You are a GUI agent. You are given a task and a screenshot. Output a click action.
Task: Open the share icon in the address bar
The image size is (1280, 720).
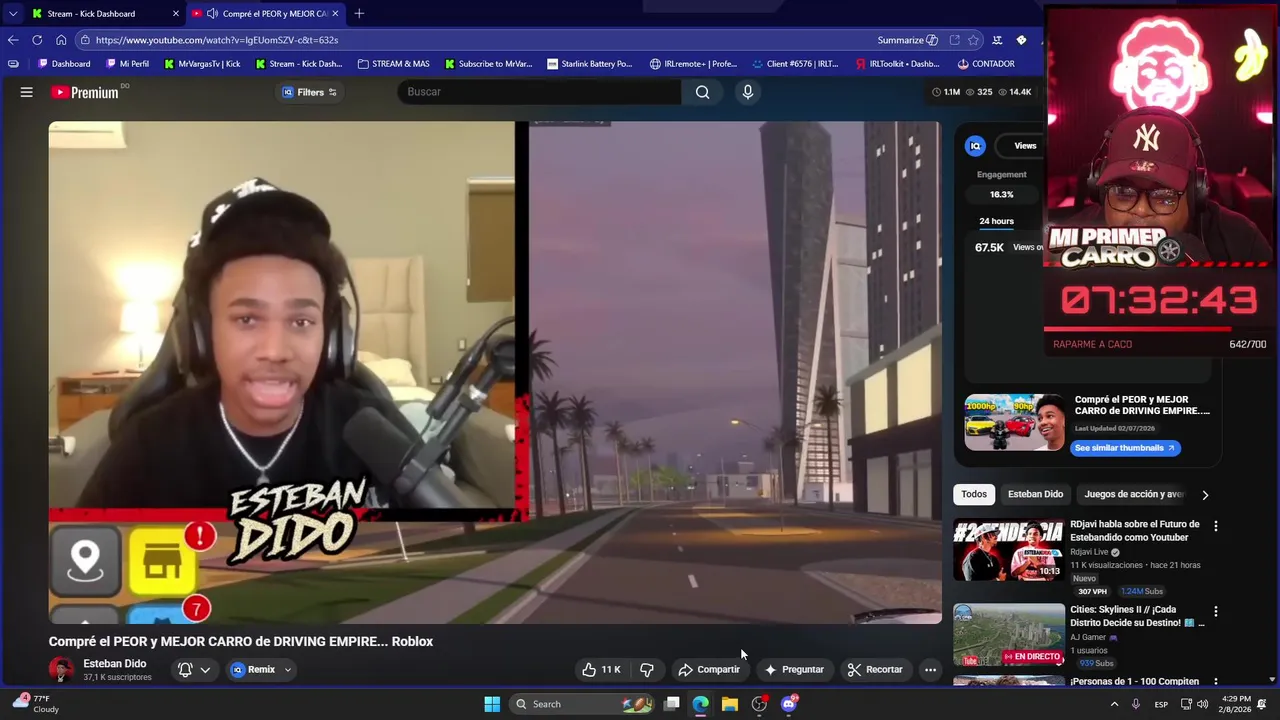pos(954,40)
